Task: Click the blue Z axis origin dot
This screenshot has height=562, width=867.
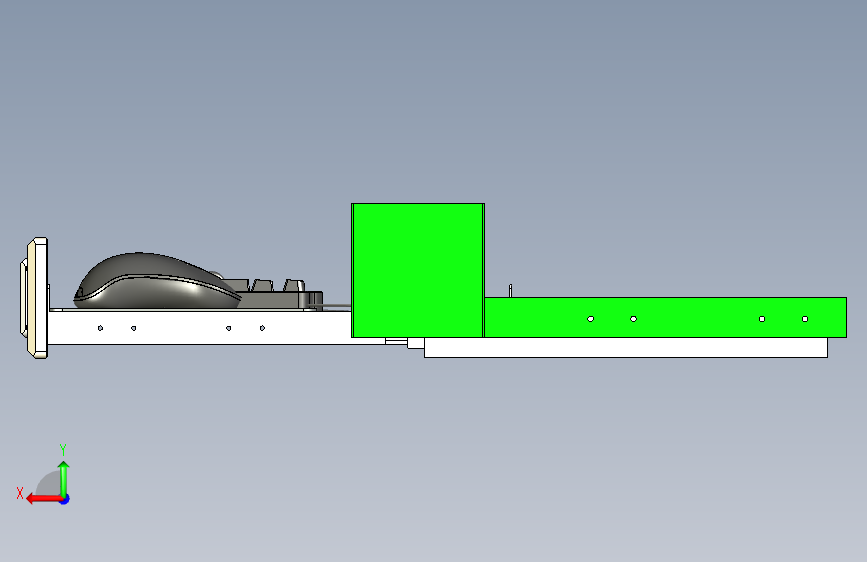Action: coord(65,499)
